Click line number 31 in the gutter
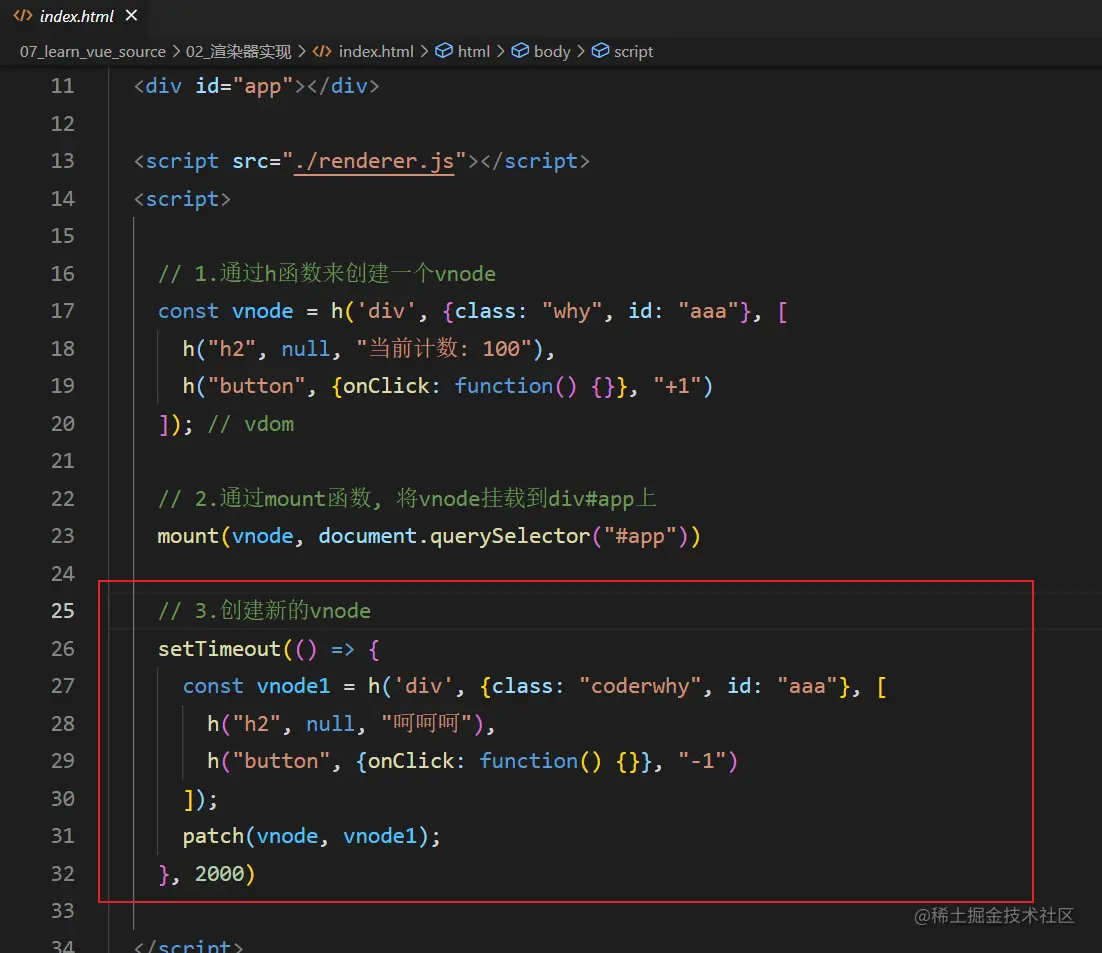Viewport: 1102px width, 953px height. pyautogui.click(x=63, y=836)
